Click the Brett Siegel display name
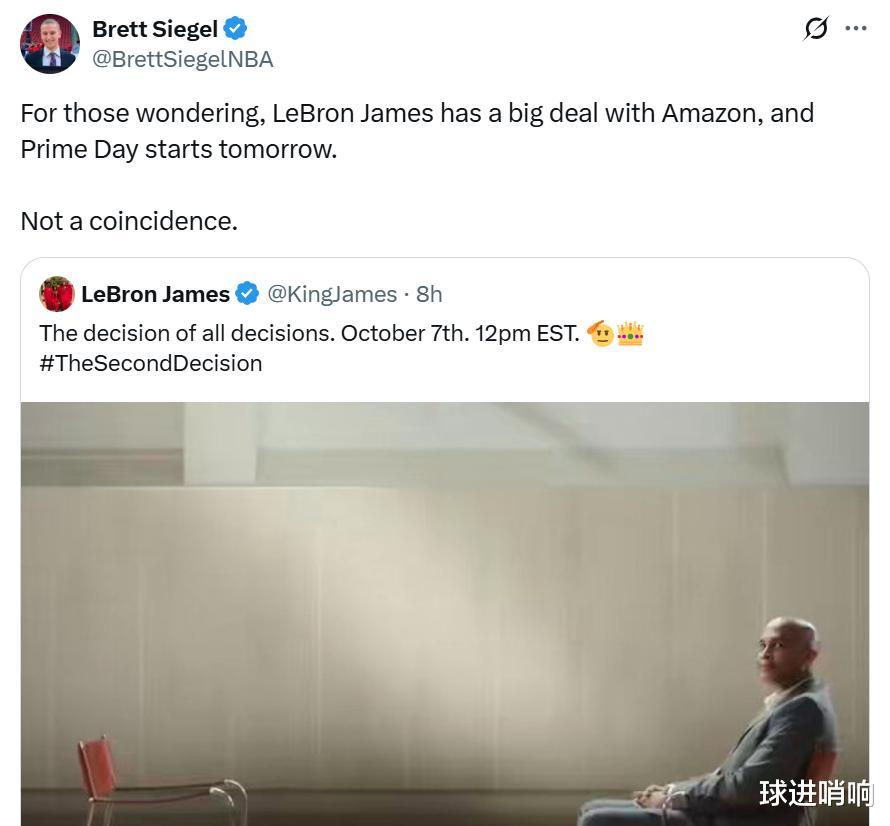The width and height of the screenshot is (890, 826). (154, 29)
